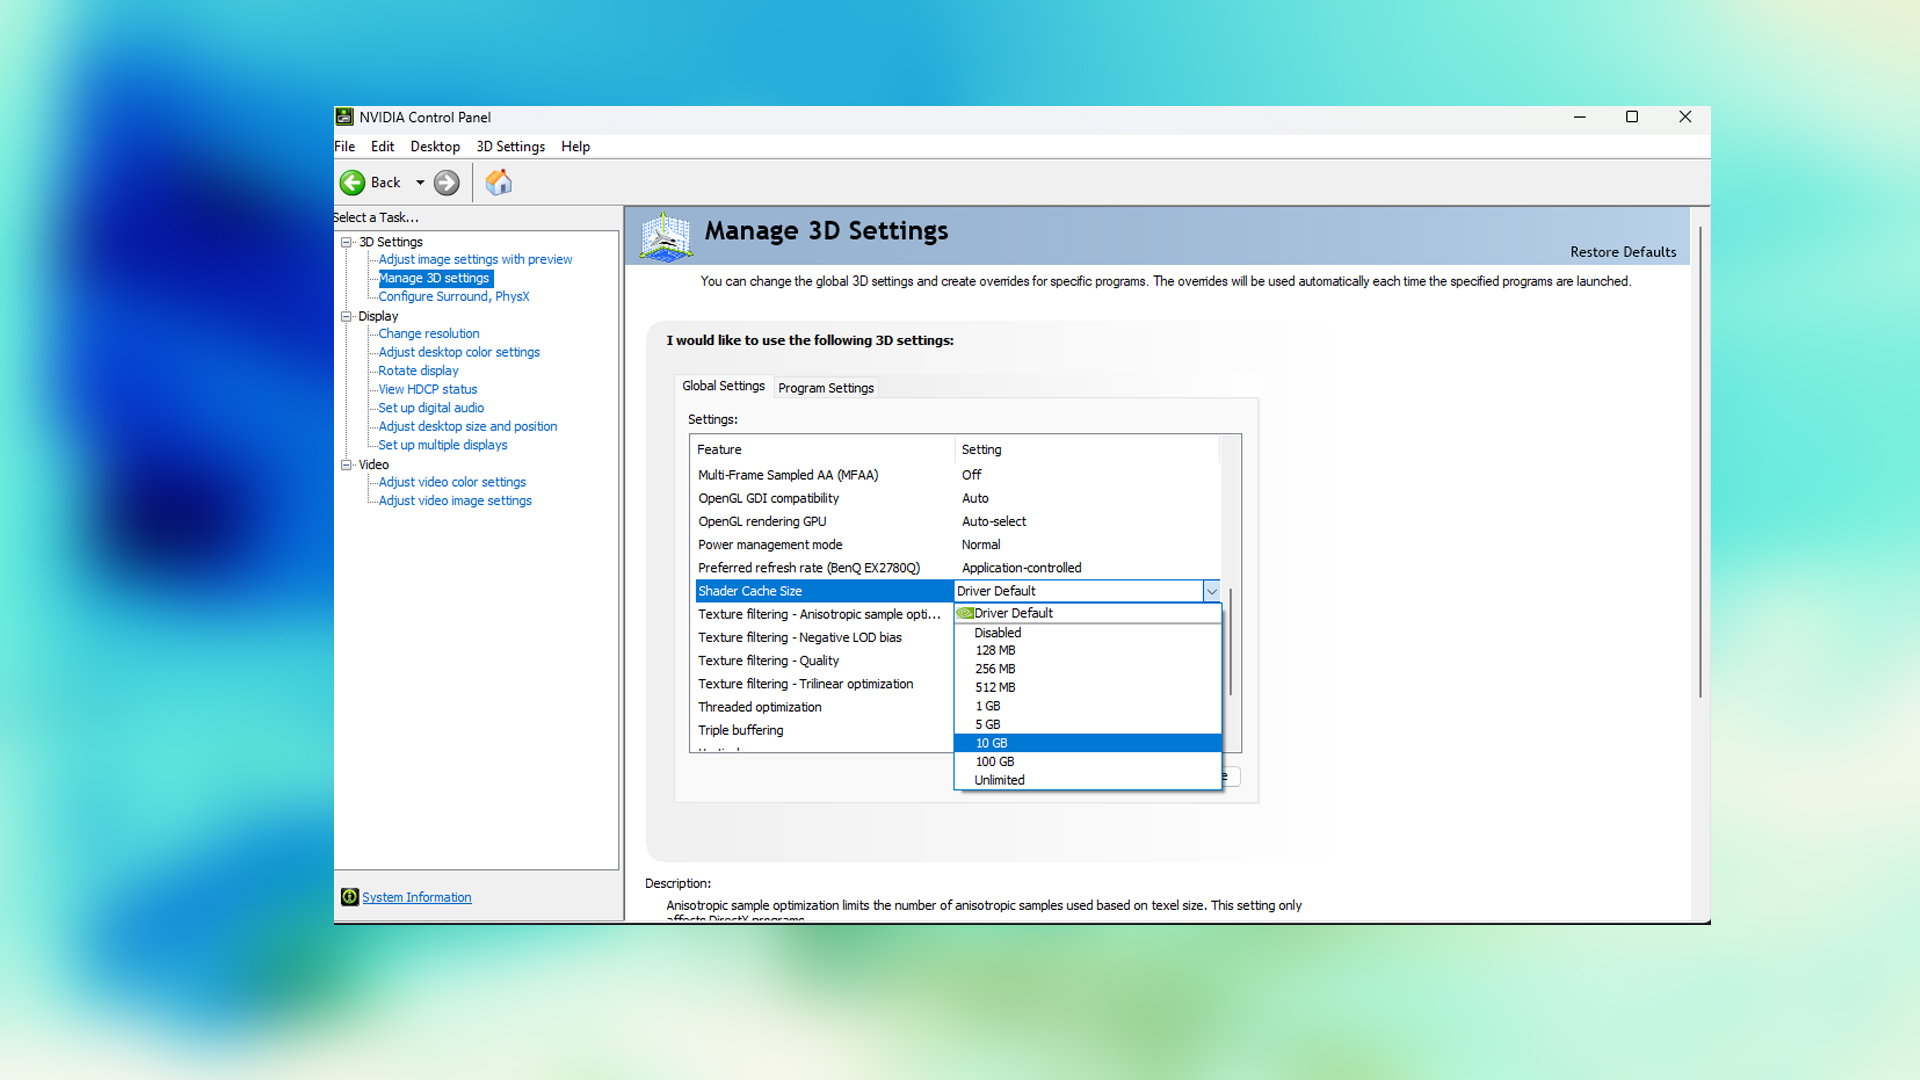Screen dimensions: 1920x1080
Task: Choose 512 MB cache size
Action: coord(1088,687)
